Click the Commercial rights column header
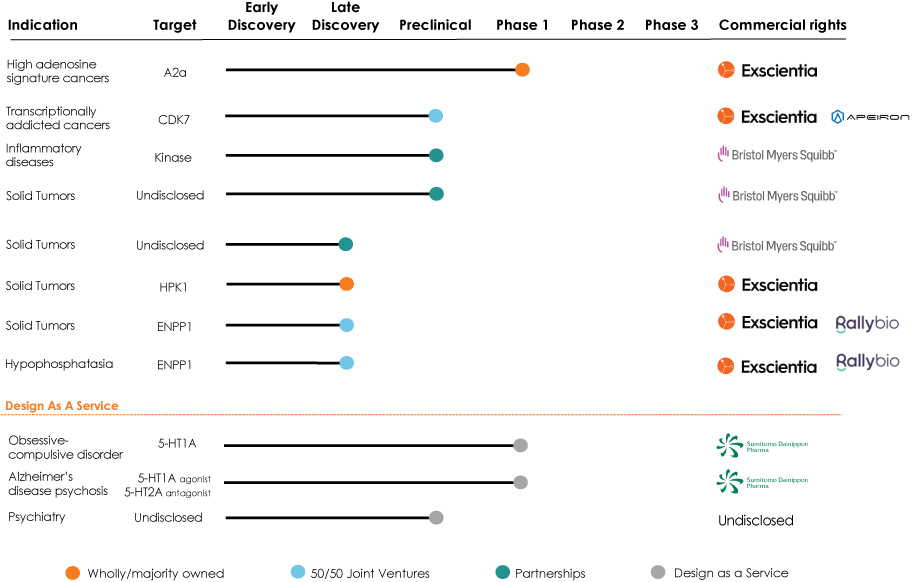912x582 pixels. [x=782, y=25]
